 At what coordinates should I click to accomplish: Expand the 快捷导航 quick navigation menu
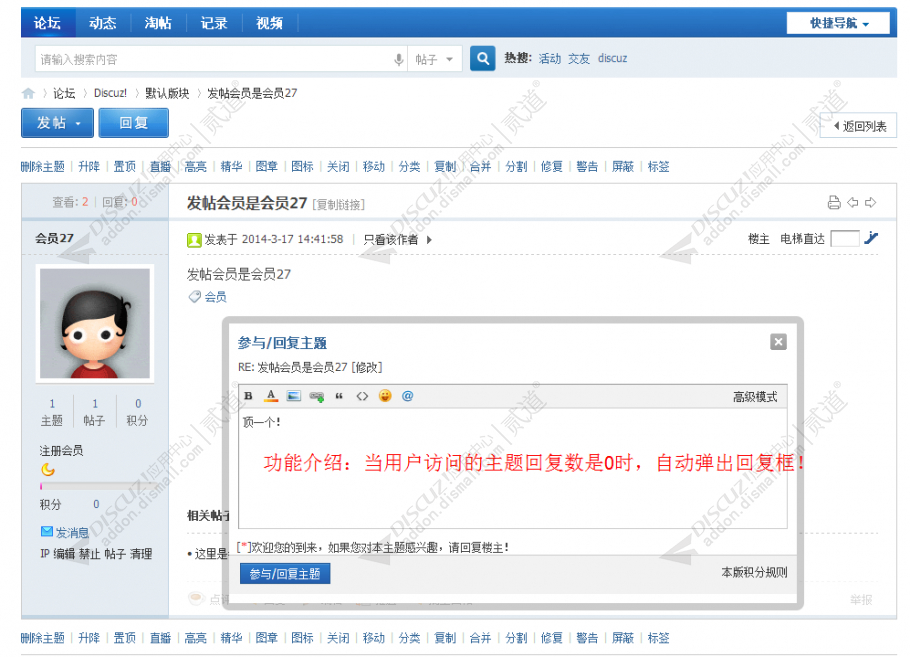[838, 22]
